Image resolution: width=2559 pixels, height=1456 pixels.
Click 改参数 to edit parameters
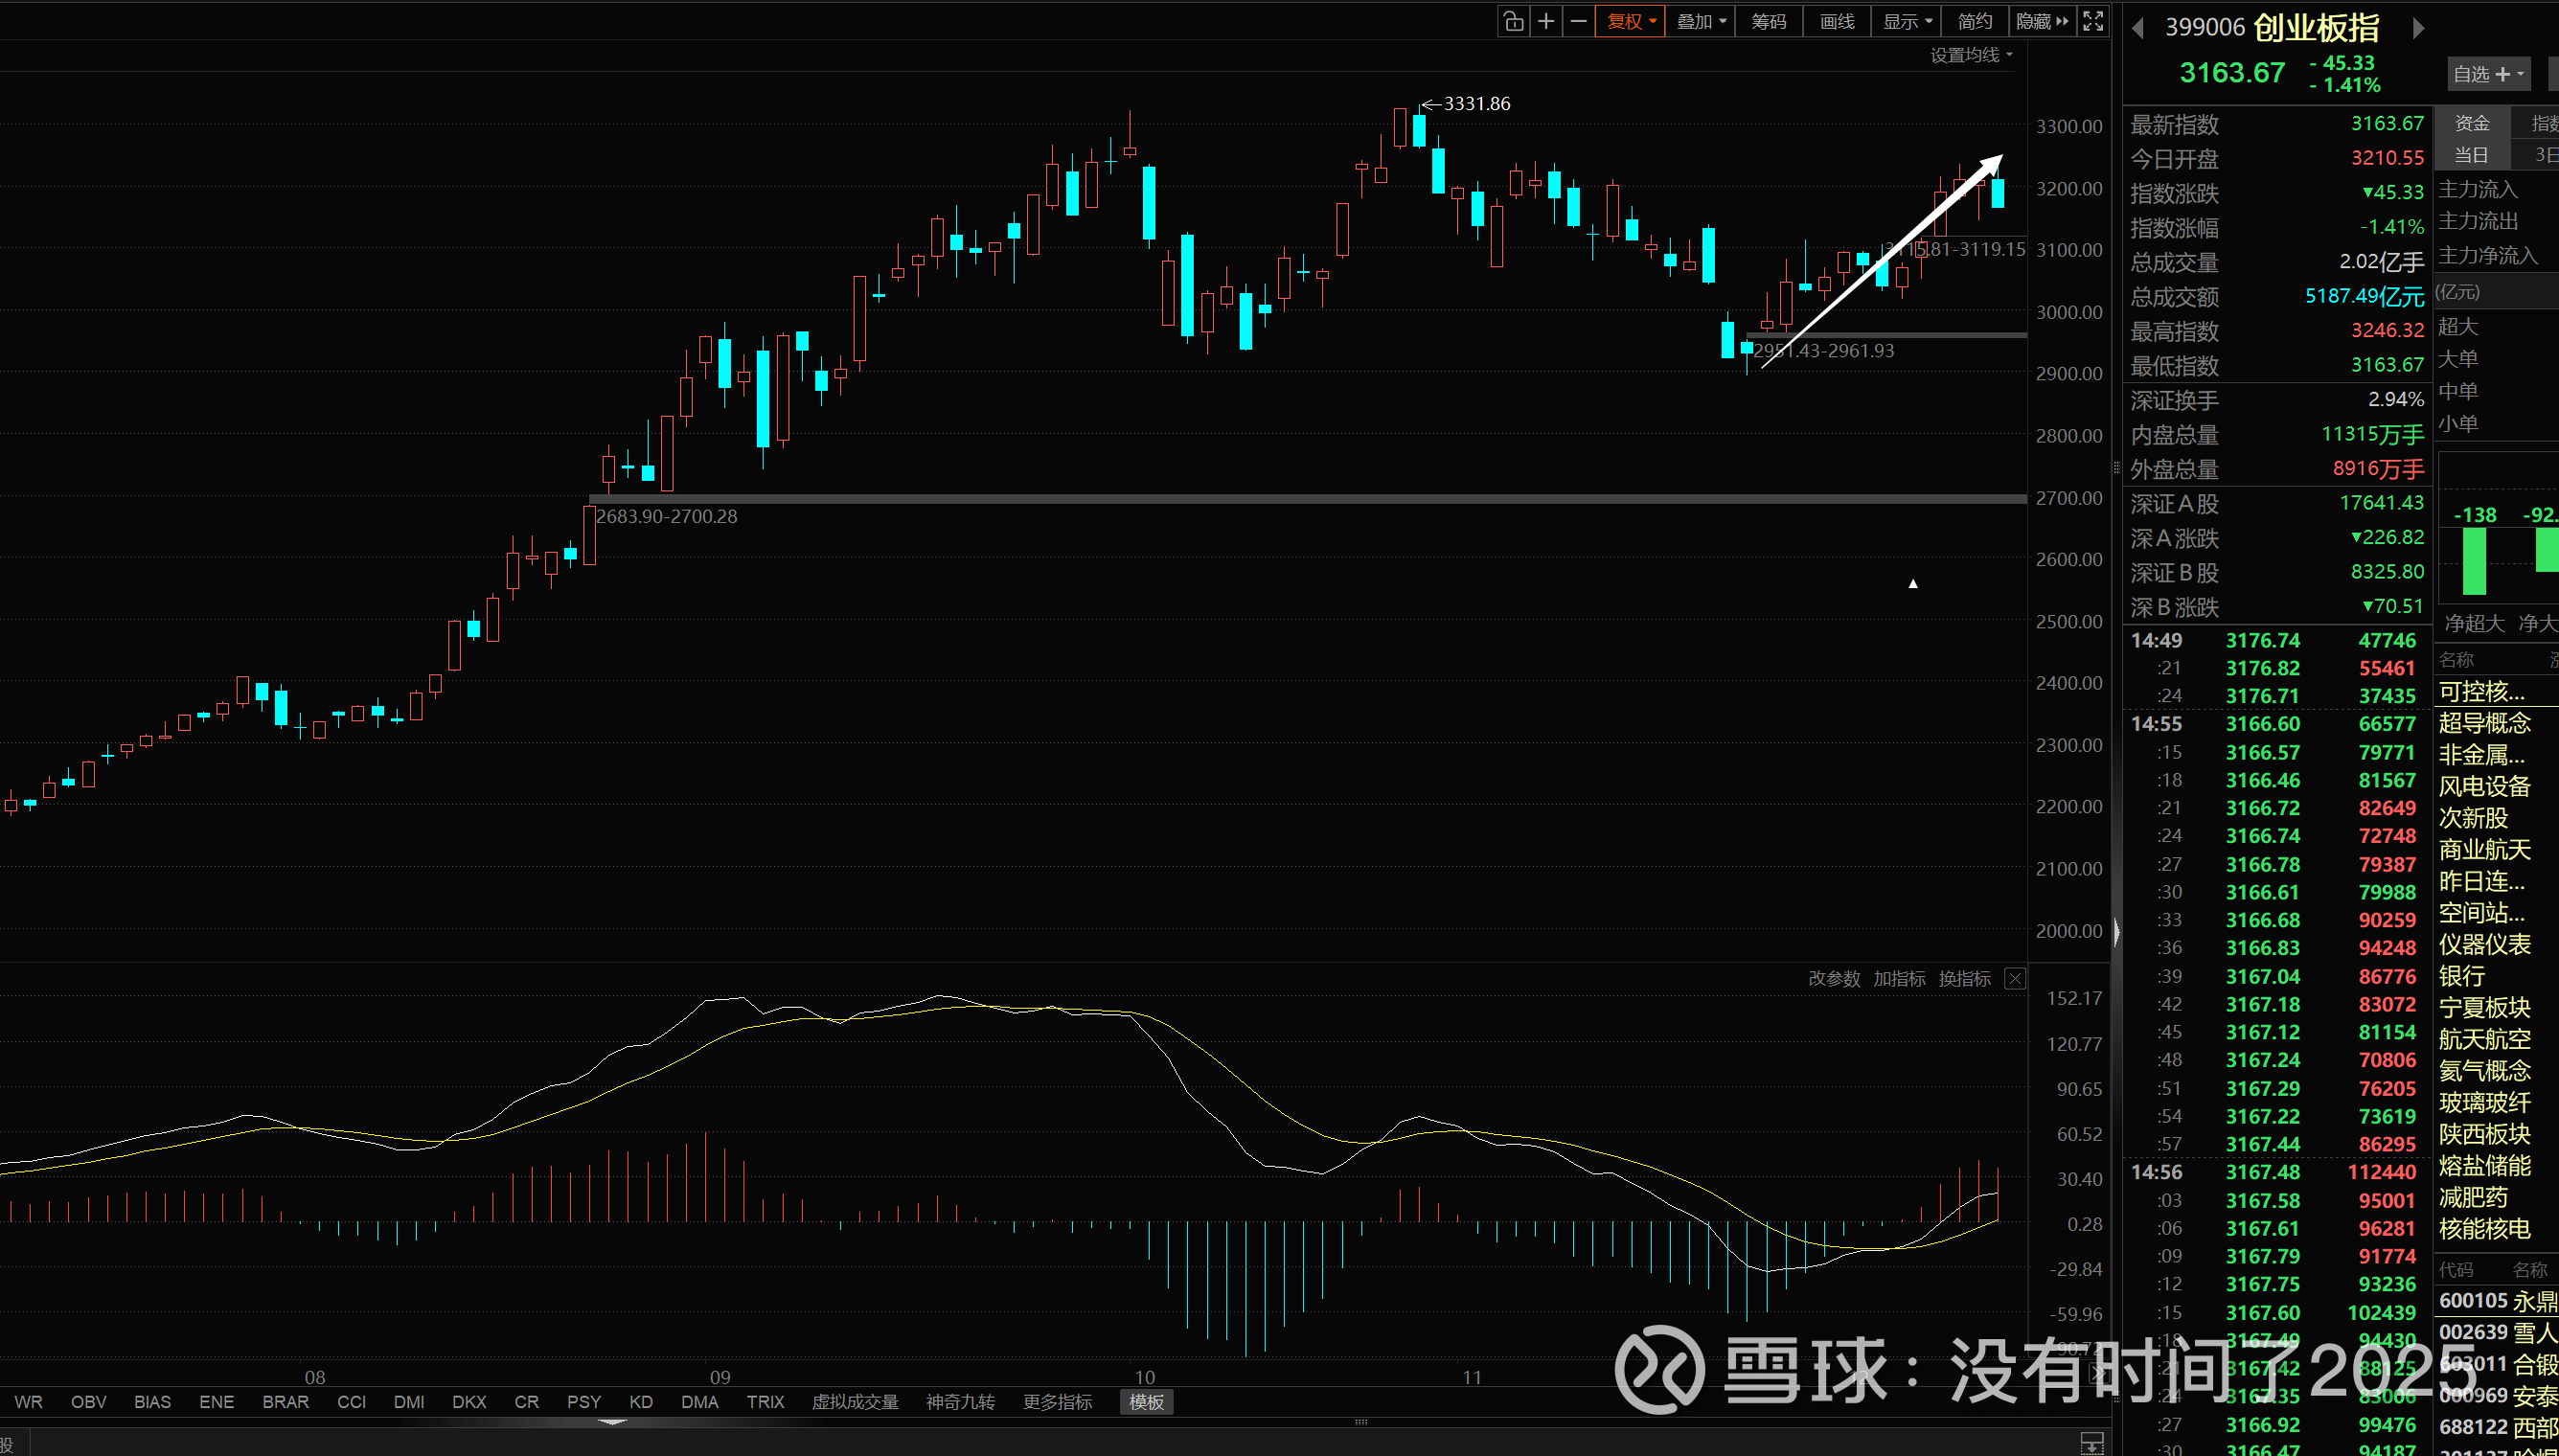coord(1833,979)
